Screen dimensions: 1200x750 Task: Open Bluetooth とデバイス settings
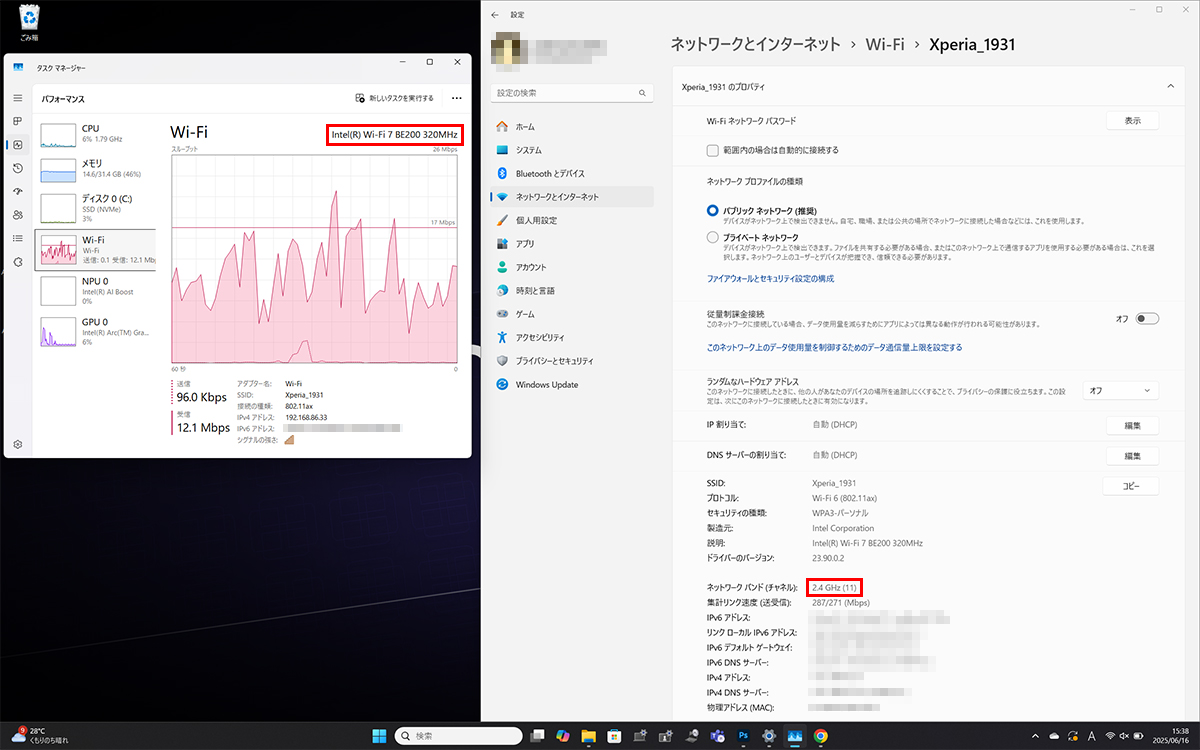(x=572, y=174)
